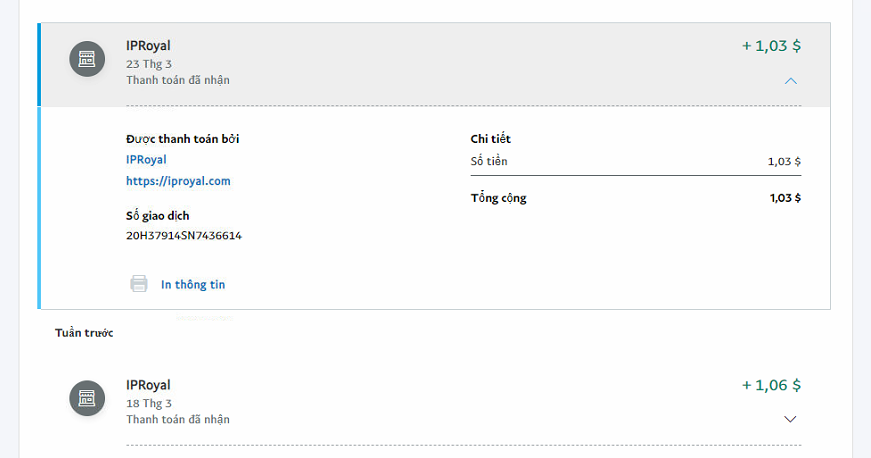
Task: Select transaction ID 20H37914SN7436614
Action: [184, 236]
